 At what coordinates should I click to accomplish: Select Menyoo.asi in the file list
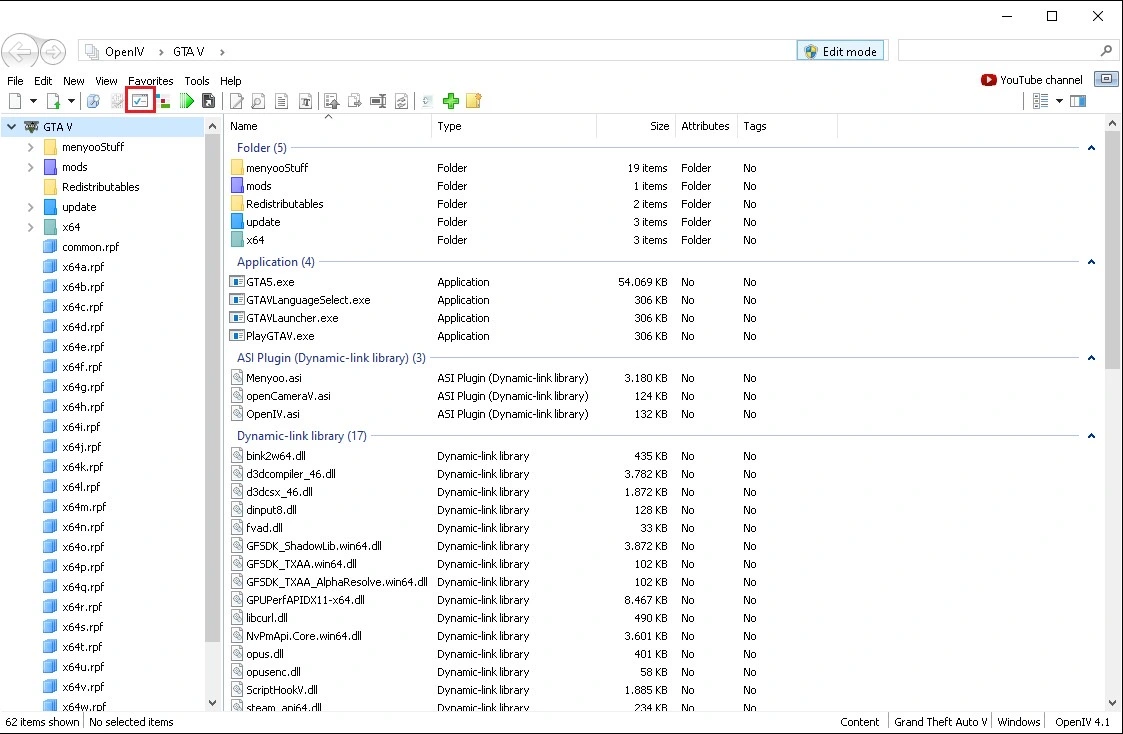click(274, 378)
